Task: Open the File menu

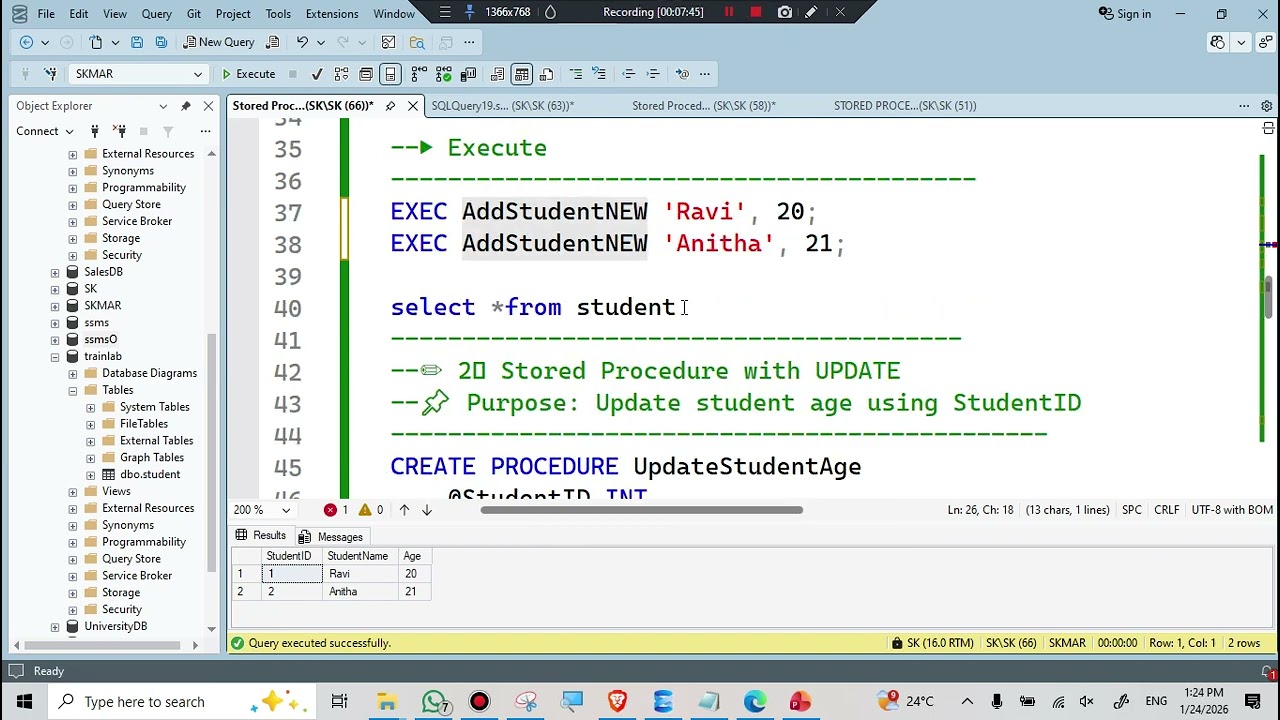Action: pyautogui.click(x=46, y=14)
